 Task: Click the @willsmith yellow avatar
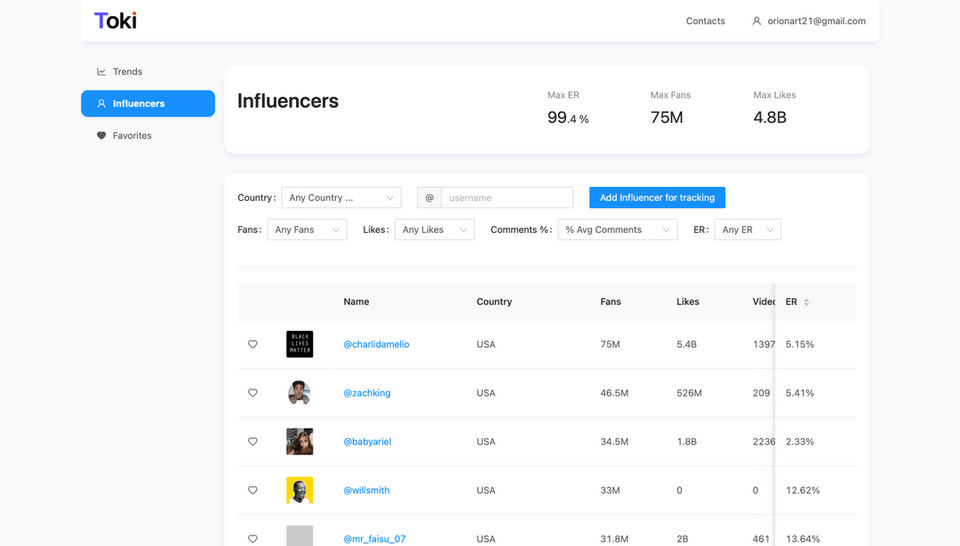299,490
